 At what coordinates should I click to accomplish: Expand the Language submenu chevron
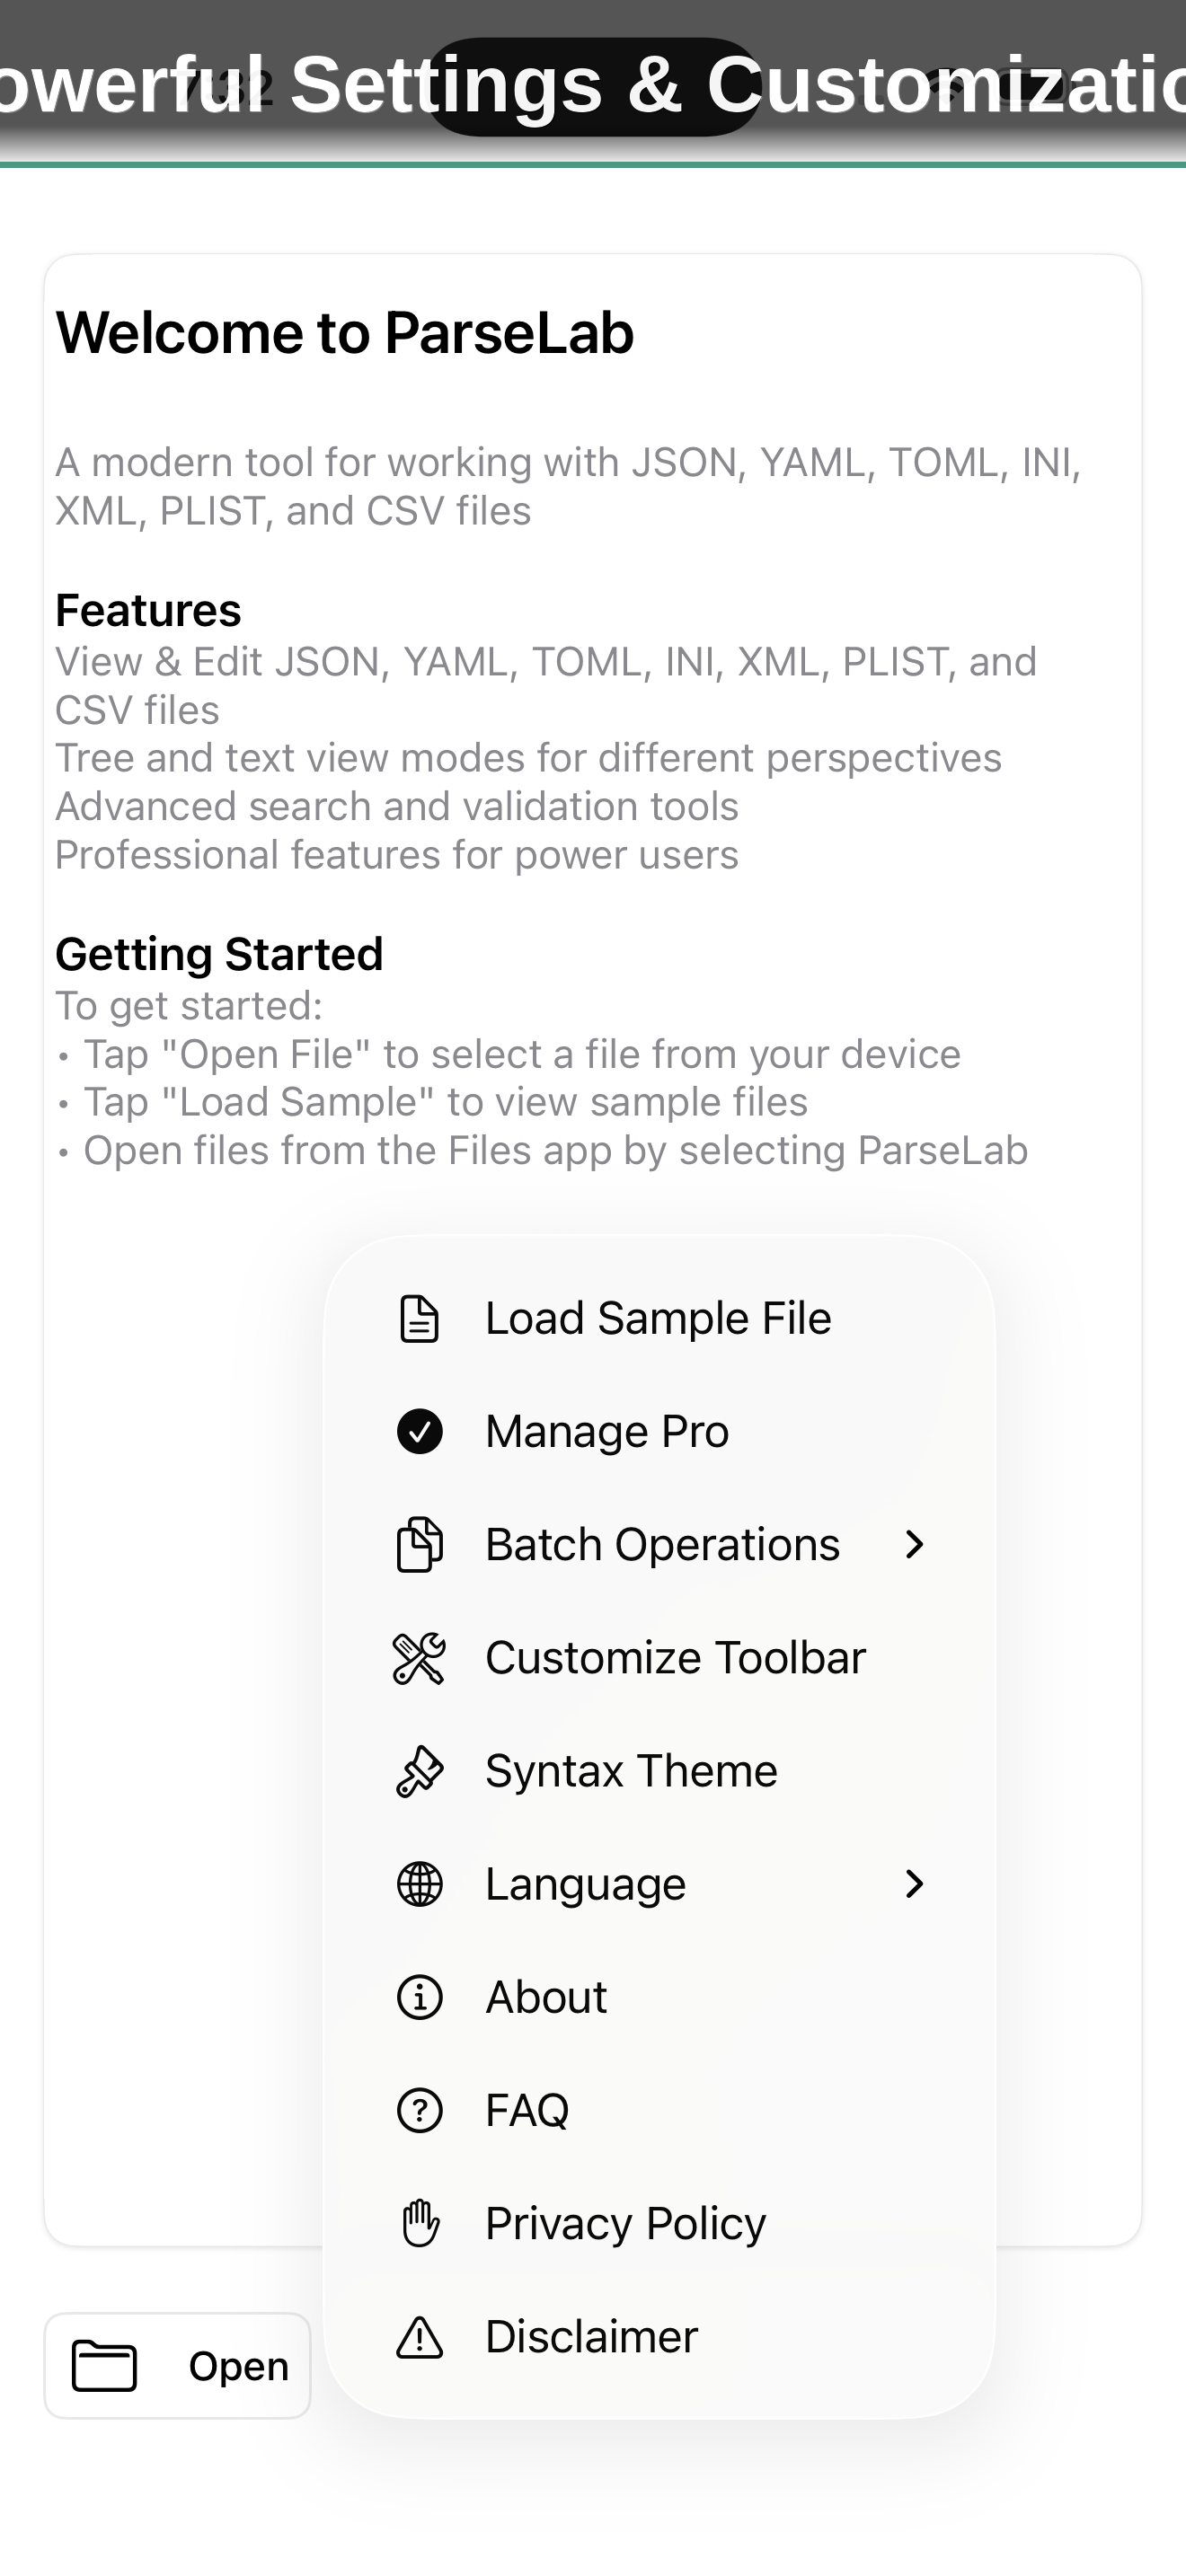916,1884
